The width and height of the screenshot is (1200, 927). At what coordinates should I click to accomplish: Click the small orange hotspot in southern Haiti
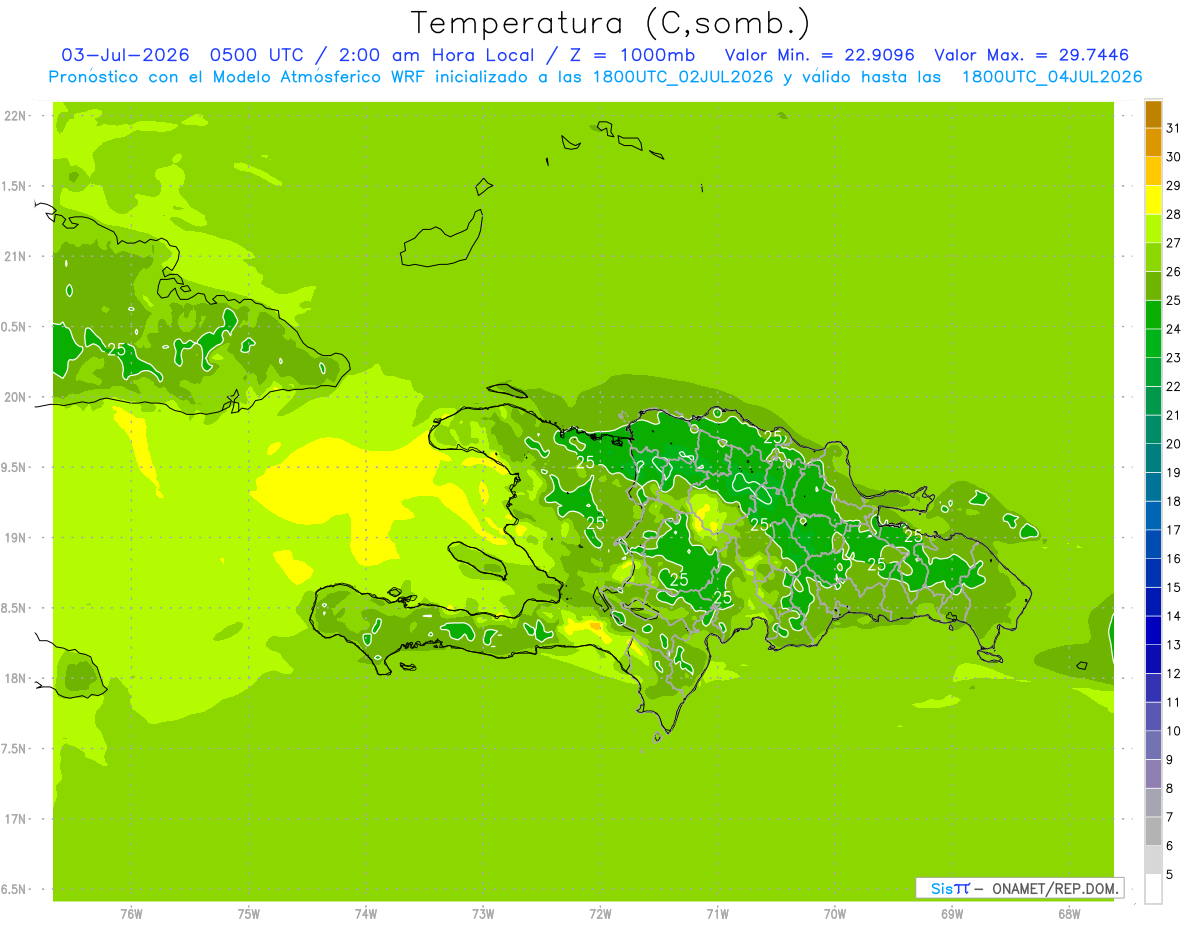(x=595, y=626)
